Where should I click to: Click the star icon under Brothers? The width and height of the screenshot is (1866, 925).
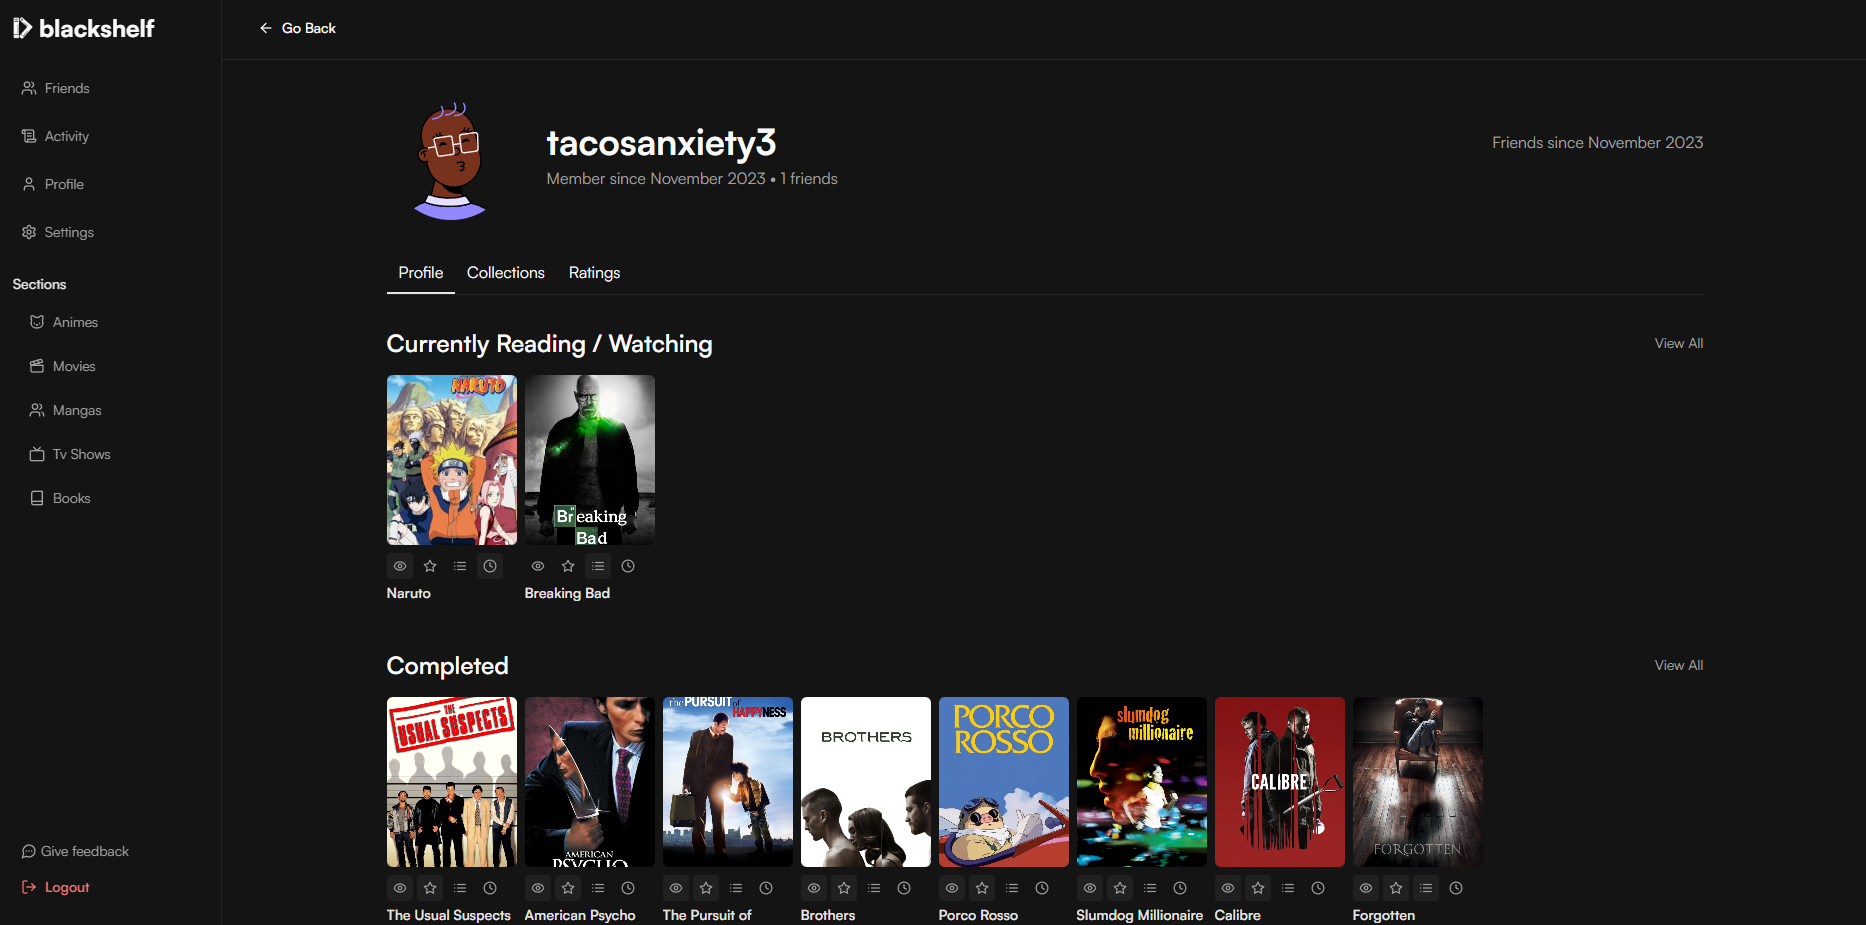[844, 888]
